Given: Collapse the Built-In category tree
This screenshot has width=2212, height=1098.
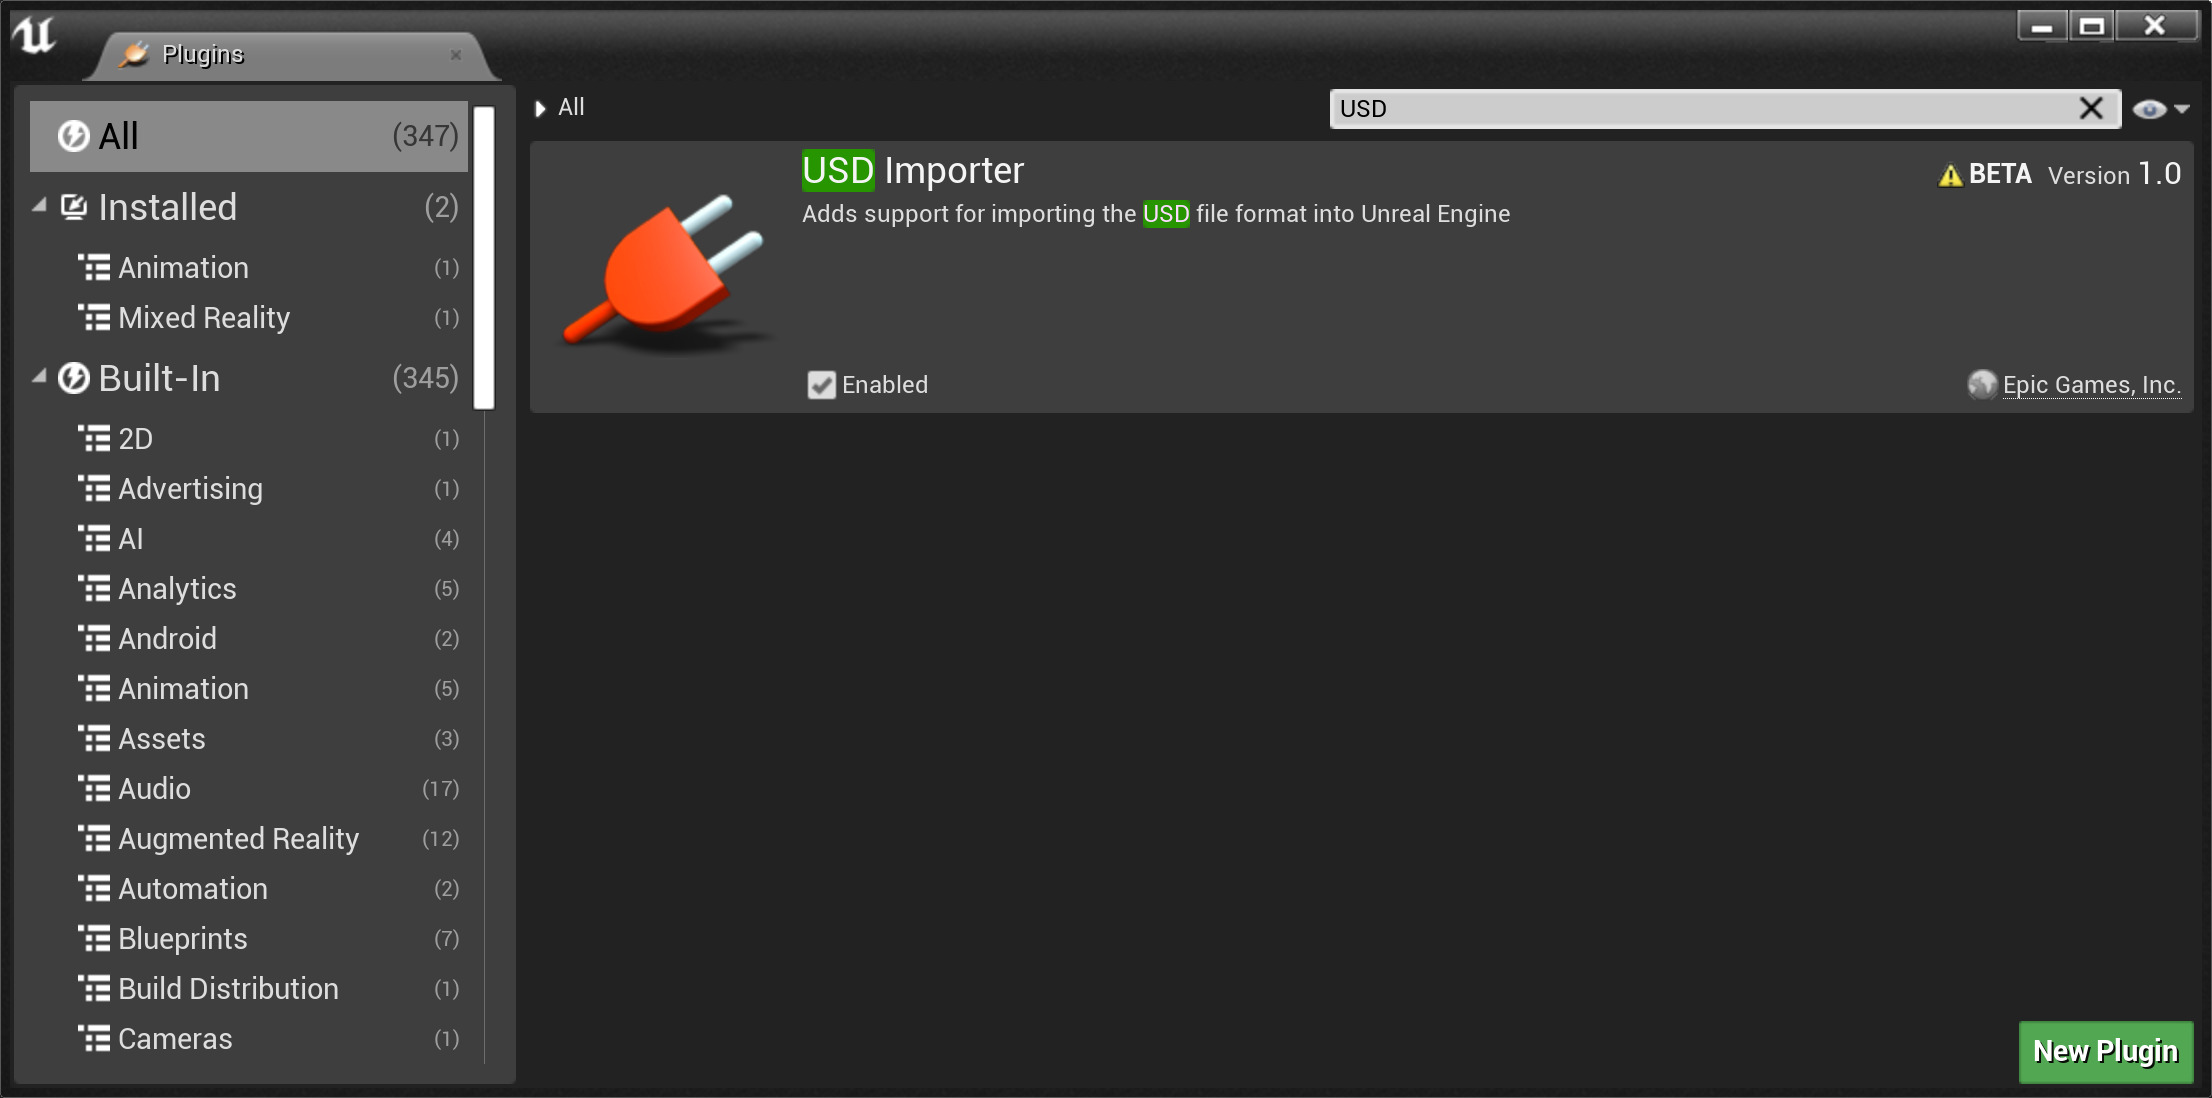Looking at the screenshot, I should pyautogui.click(x=39, y=377).
